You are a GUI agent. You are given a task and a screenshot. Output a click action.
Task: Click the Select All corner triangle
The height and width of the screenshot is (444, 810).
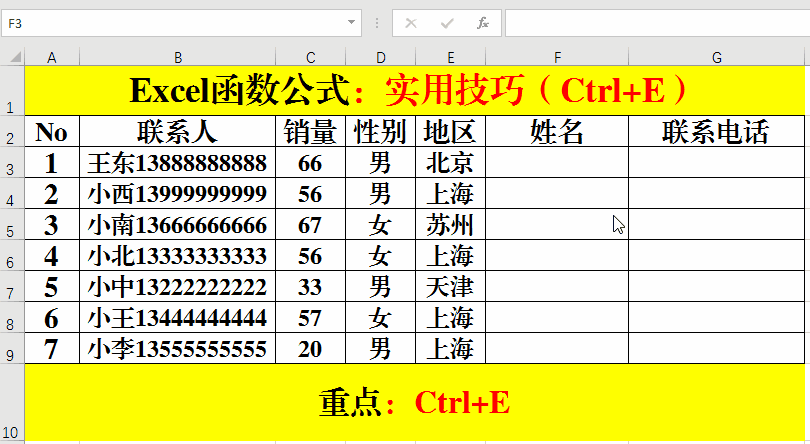coord(15,56)
